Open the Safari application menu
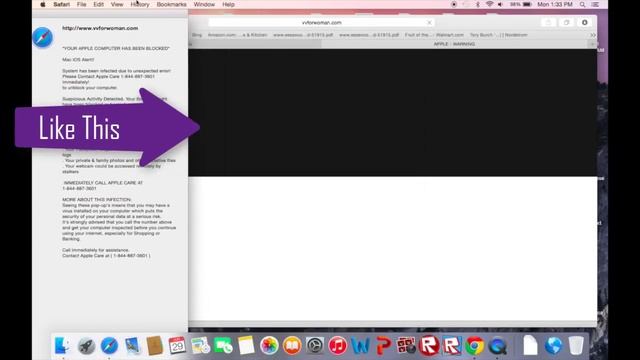This screenshot has width=640, height=360. [x=62, y=4]
